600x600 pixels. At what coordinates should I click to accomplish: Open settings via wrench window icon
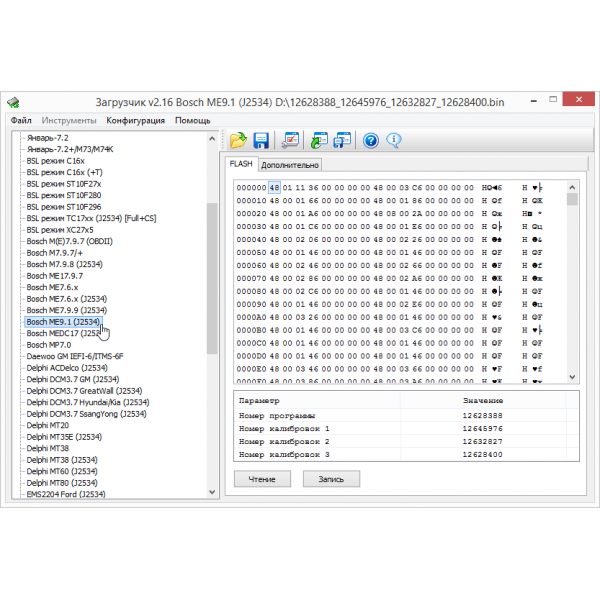click(291, 141)
